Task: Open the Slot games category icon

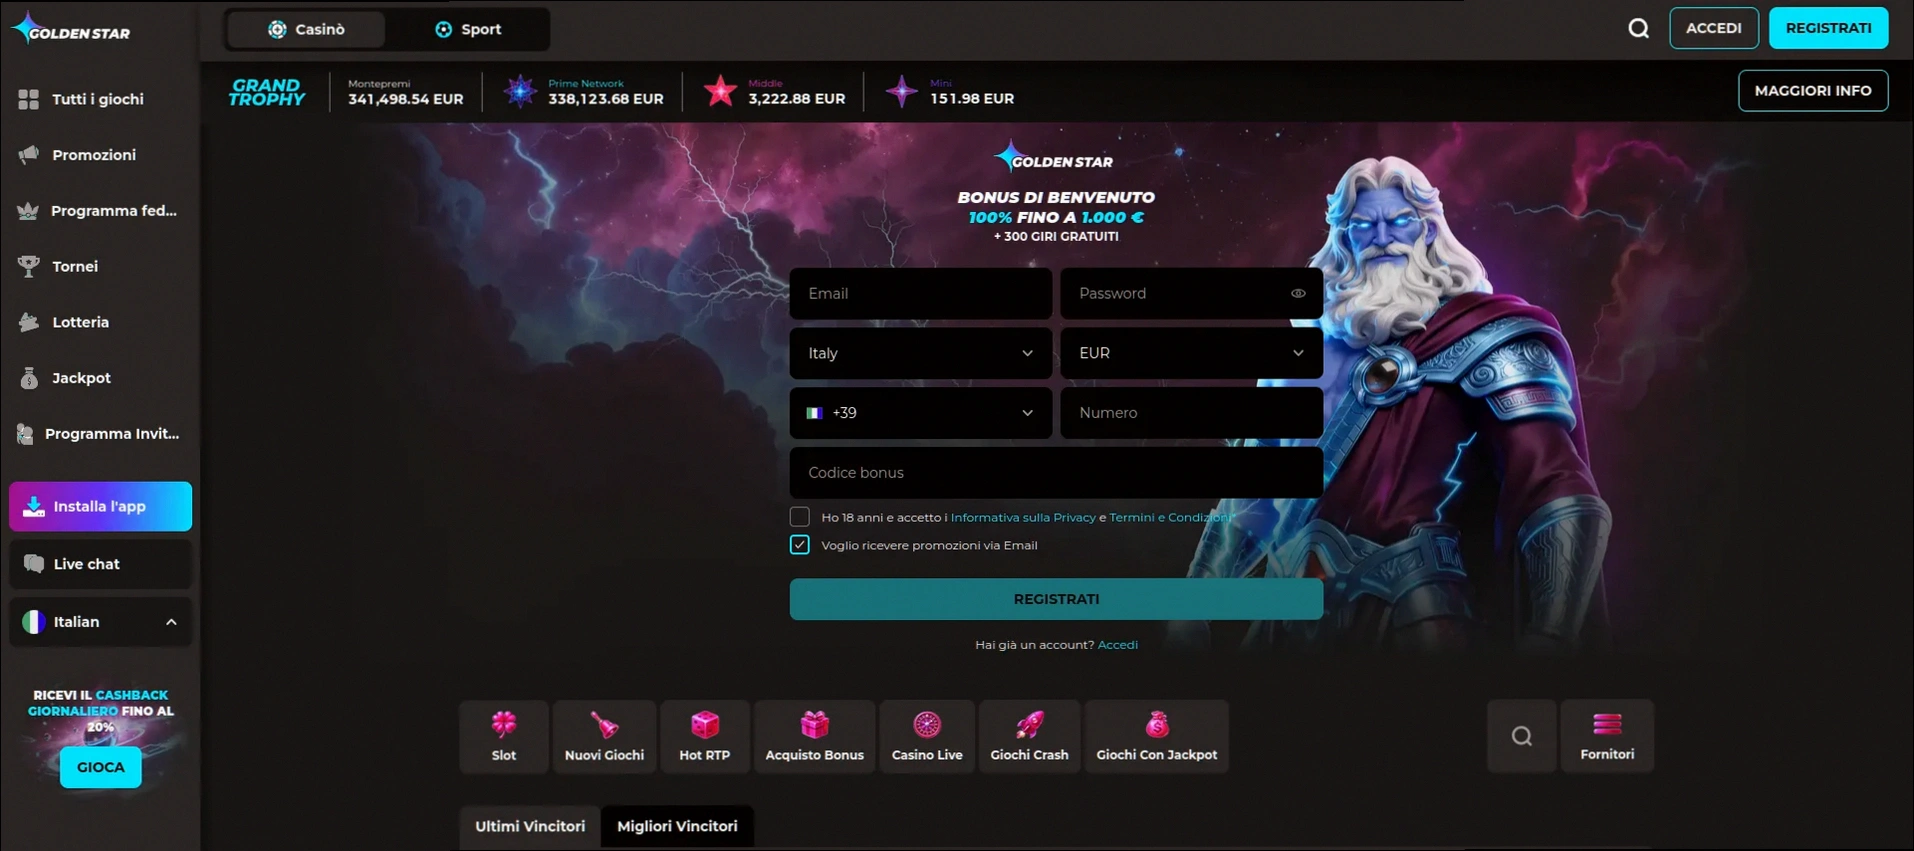Action: (x=504, y=725)
